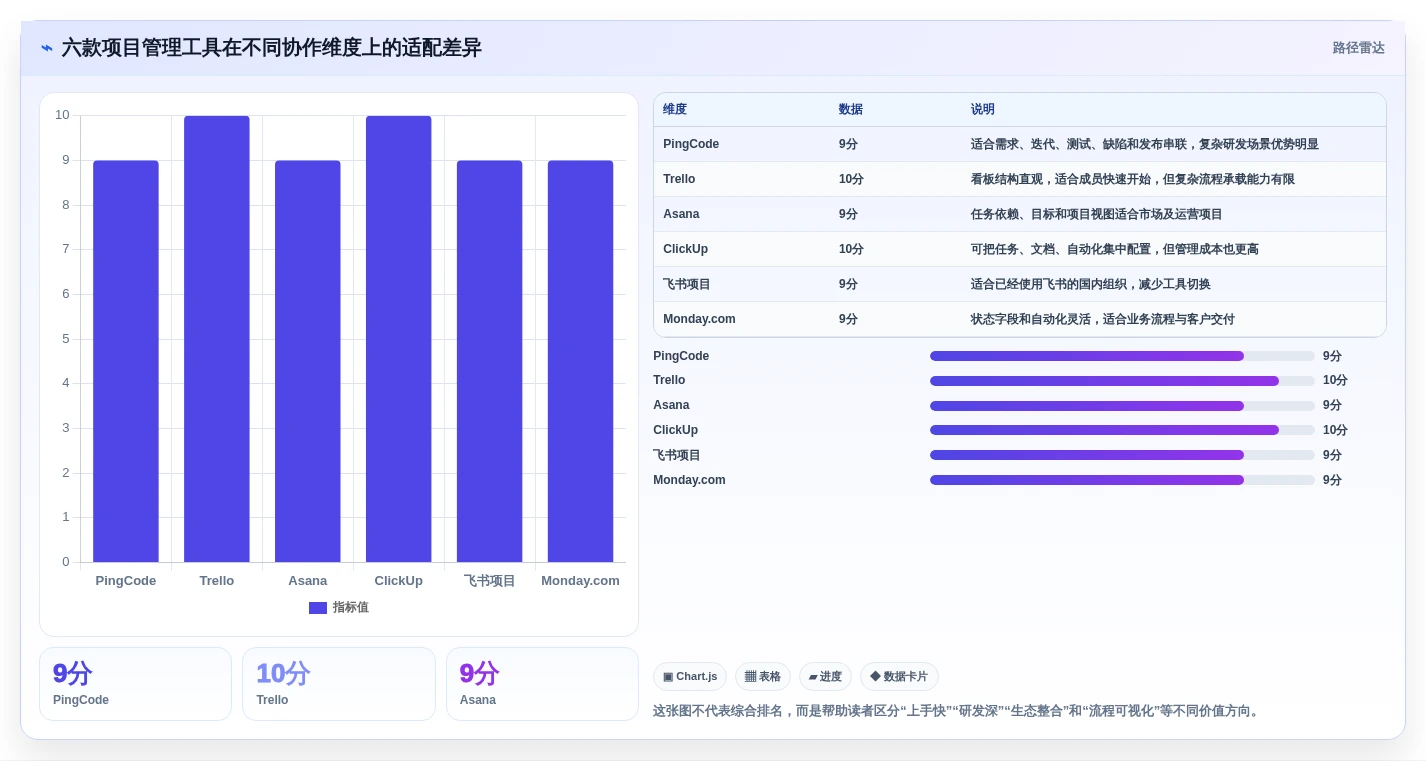Viewport: 1426px width, 761px height.
Task: Click the lightning icon beside the title
Action: point(47,48)
